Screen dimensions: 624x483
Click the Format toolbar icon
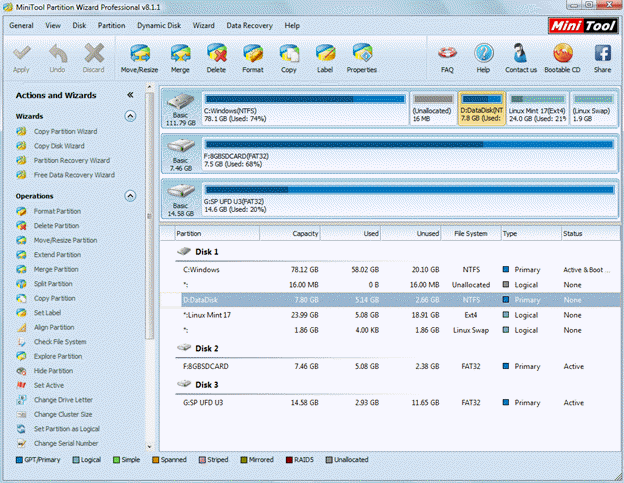[x=253, y=53]
